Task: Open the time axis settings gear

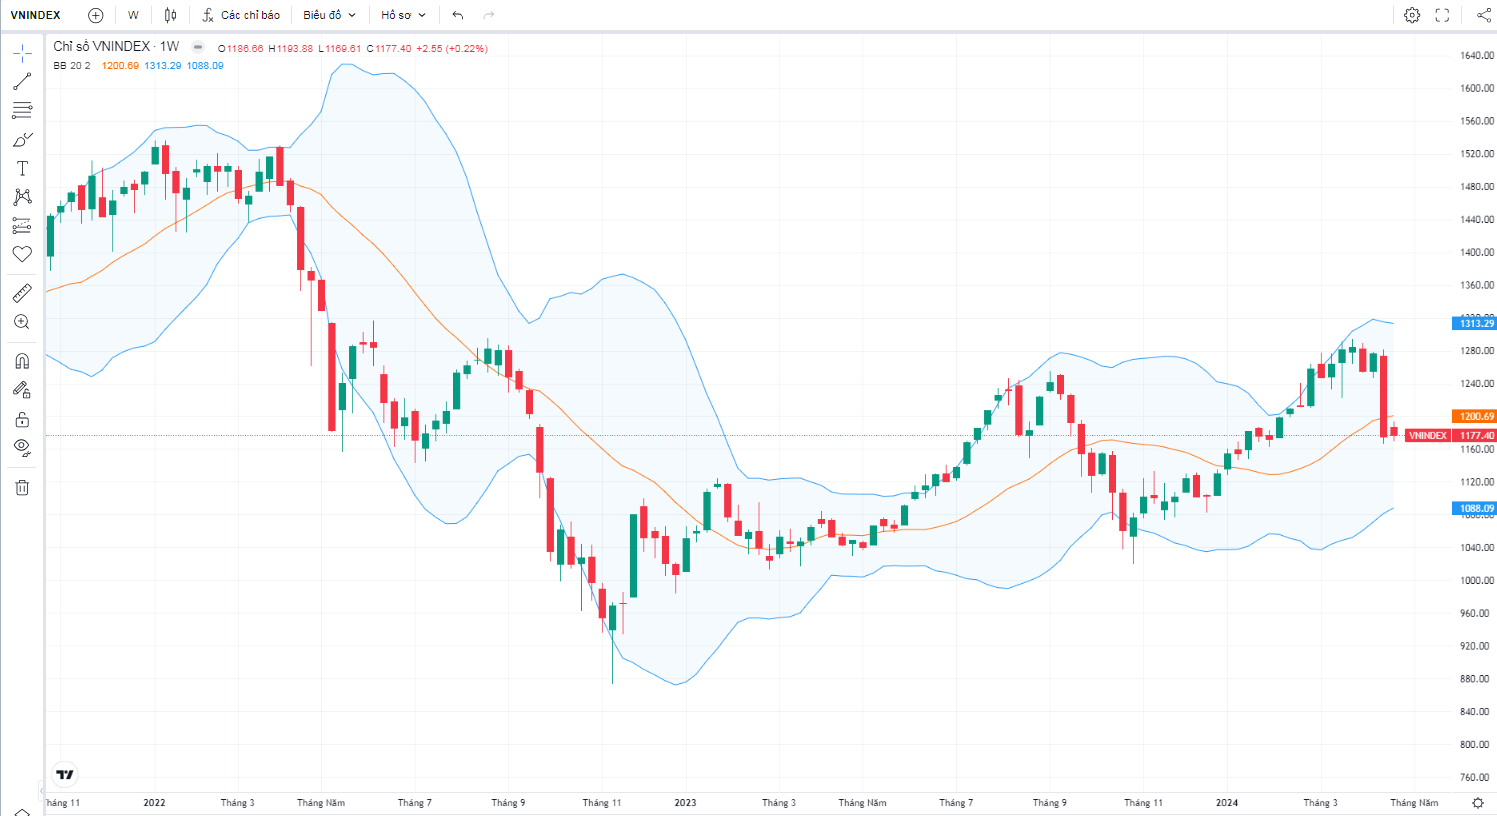Action: [x=1478, y=803]
